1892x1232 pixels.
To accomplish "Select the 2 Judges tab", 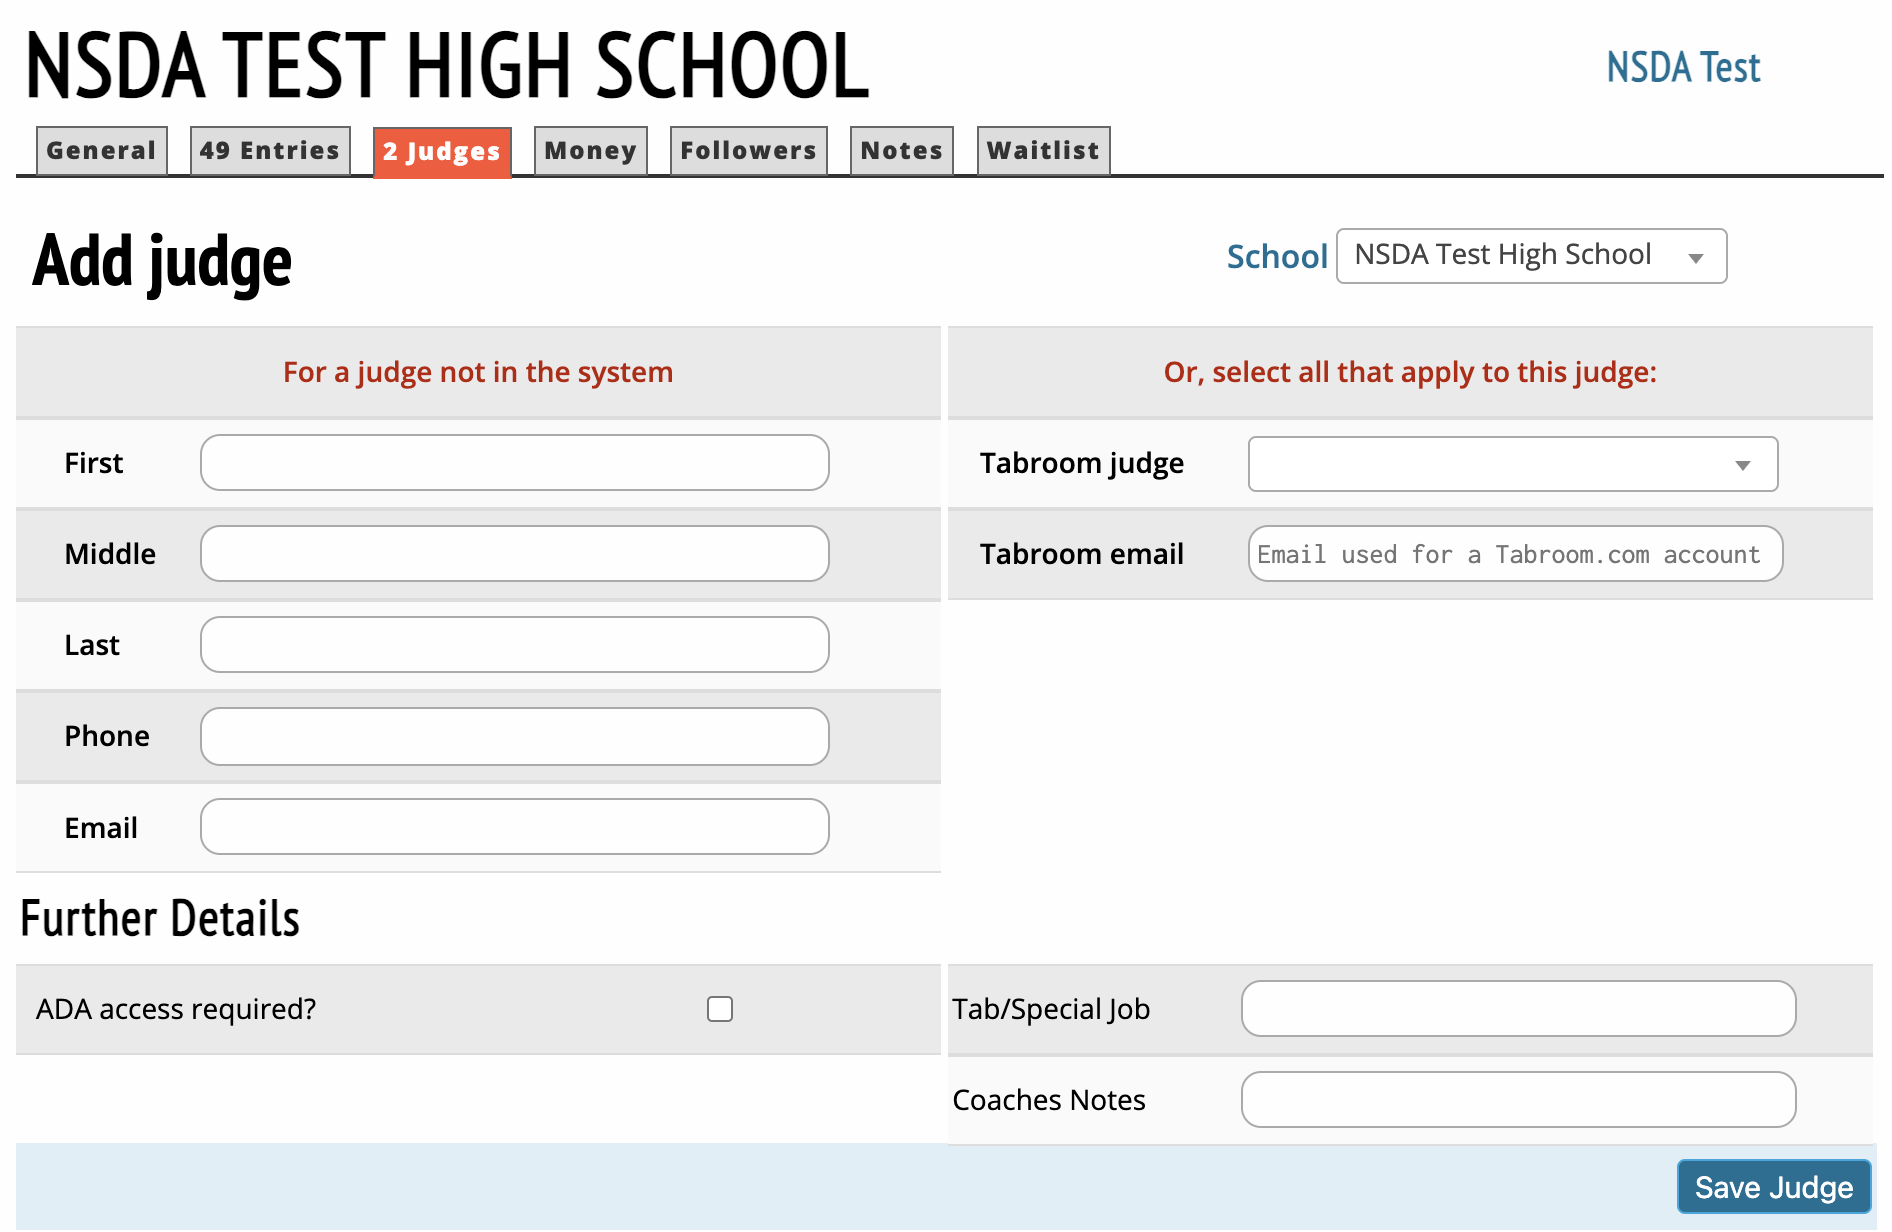I will click(442, 152).
